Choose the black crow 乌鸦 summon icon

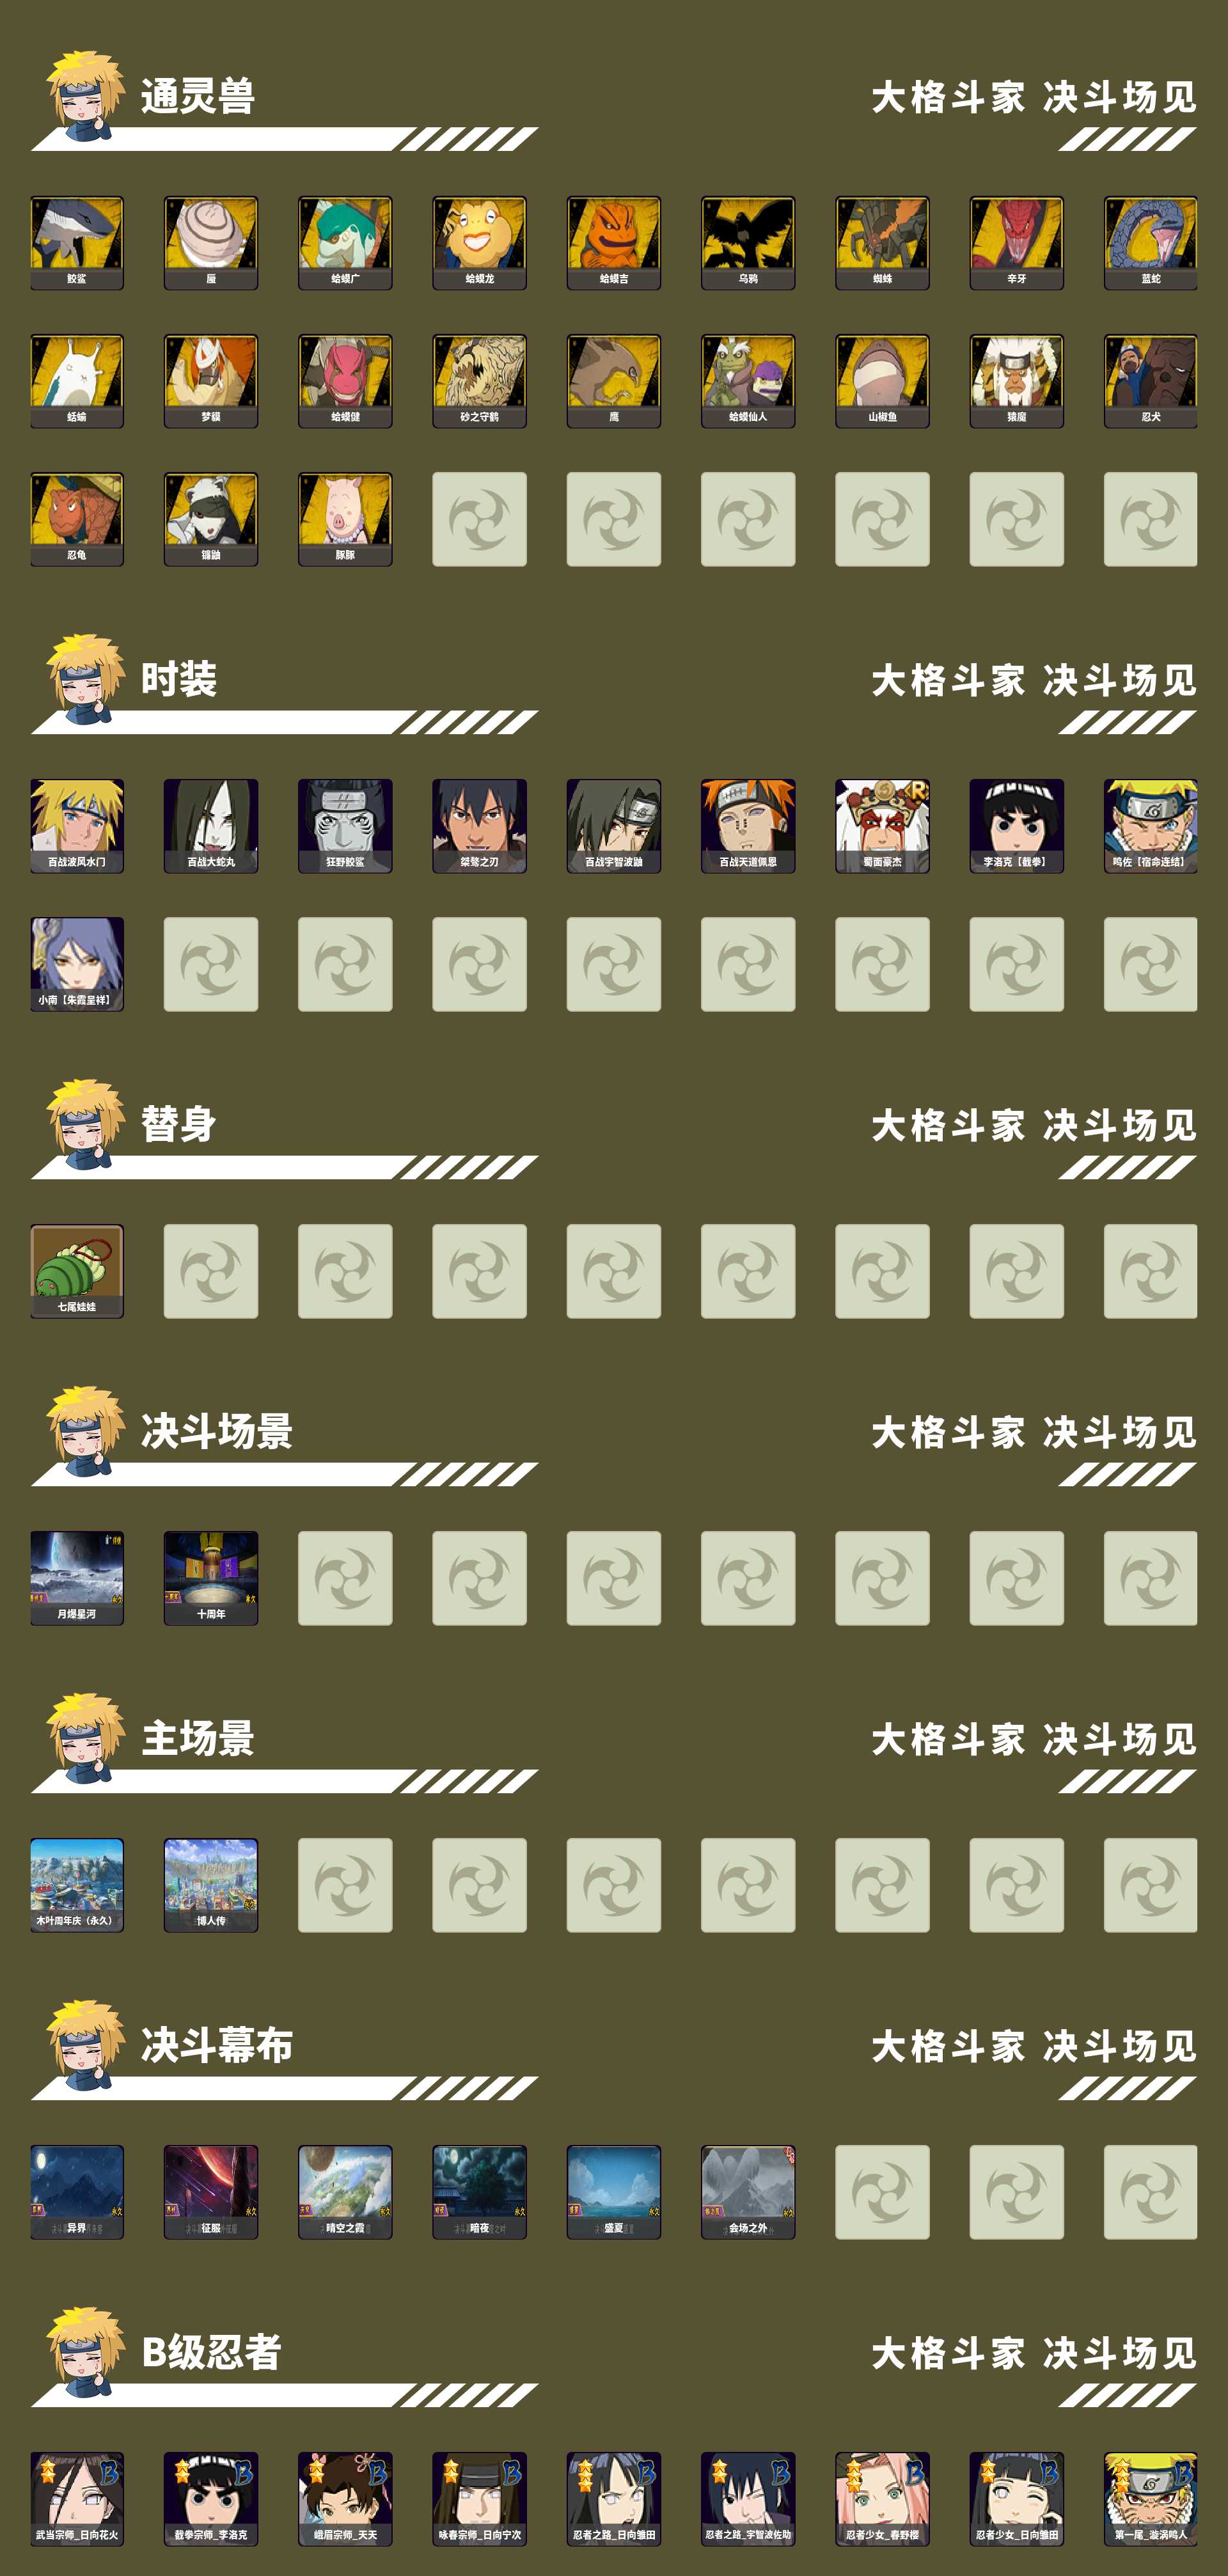click(748, 243)
